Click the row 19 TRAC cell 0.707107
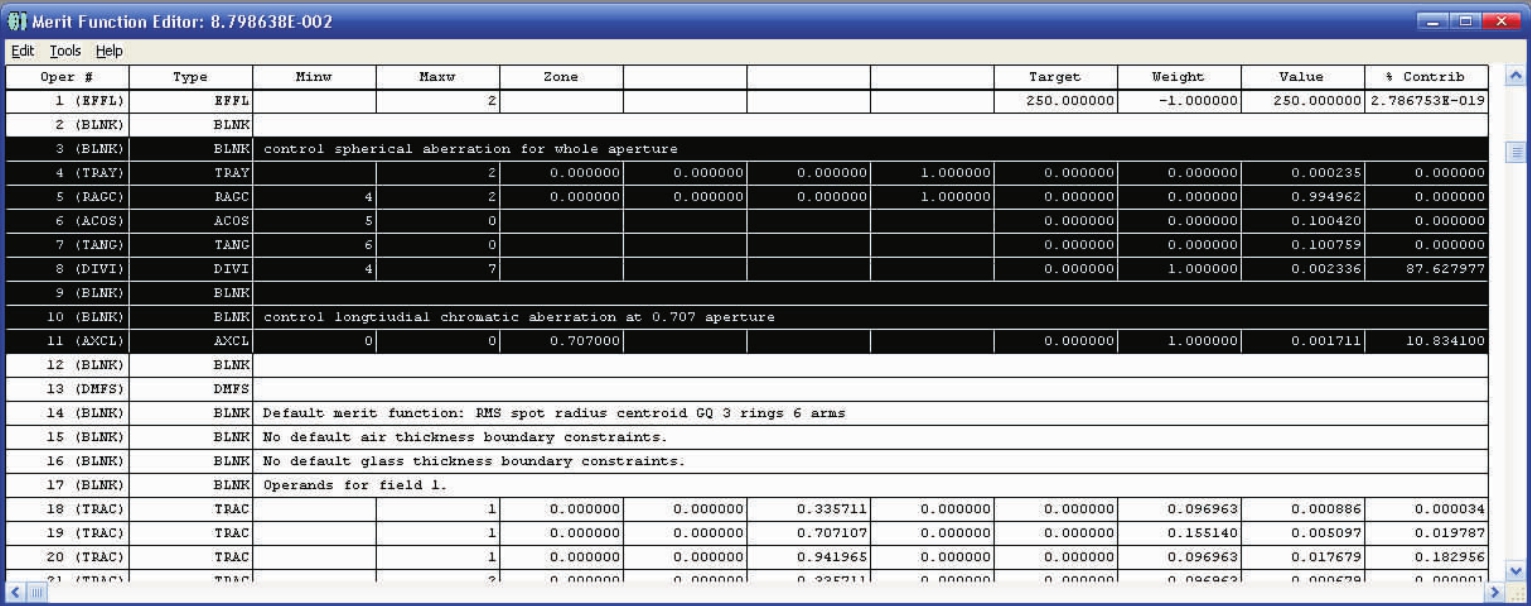The width and height of the screenshot is (1531, 606). (809, 533)
